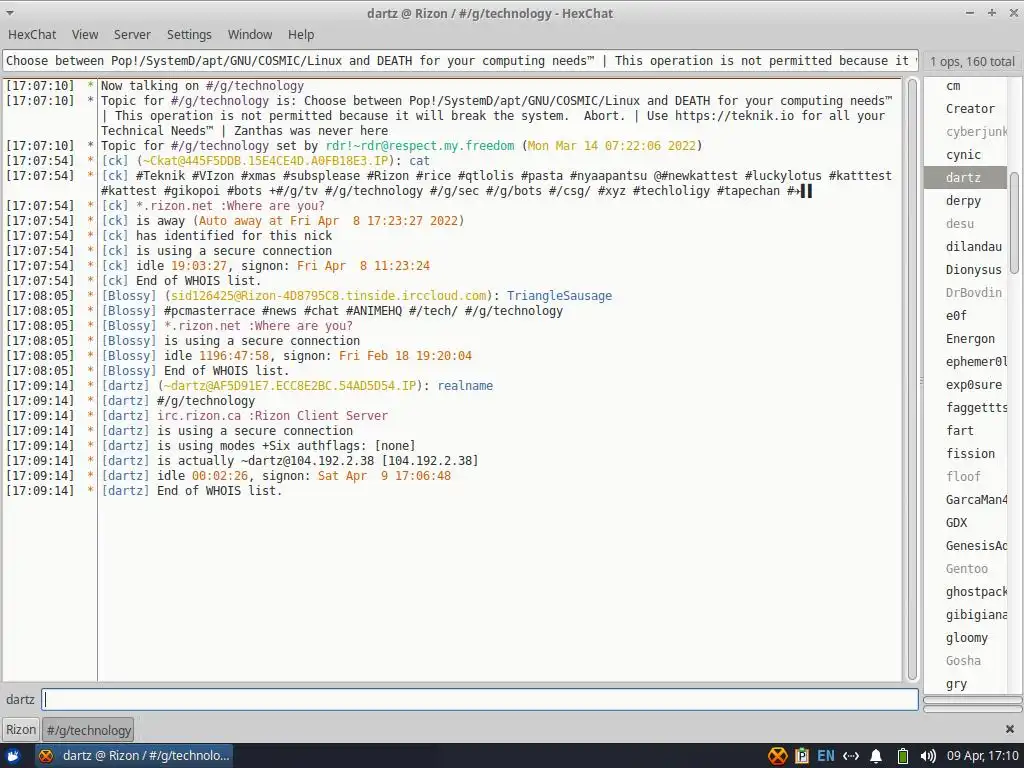The image size is (1024, 768).
Task: Select user cyberjunk in the user list
Action: coord(965,131)
